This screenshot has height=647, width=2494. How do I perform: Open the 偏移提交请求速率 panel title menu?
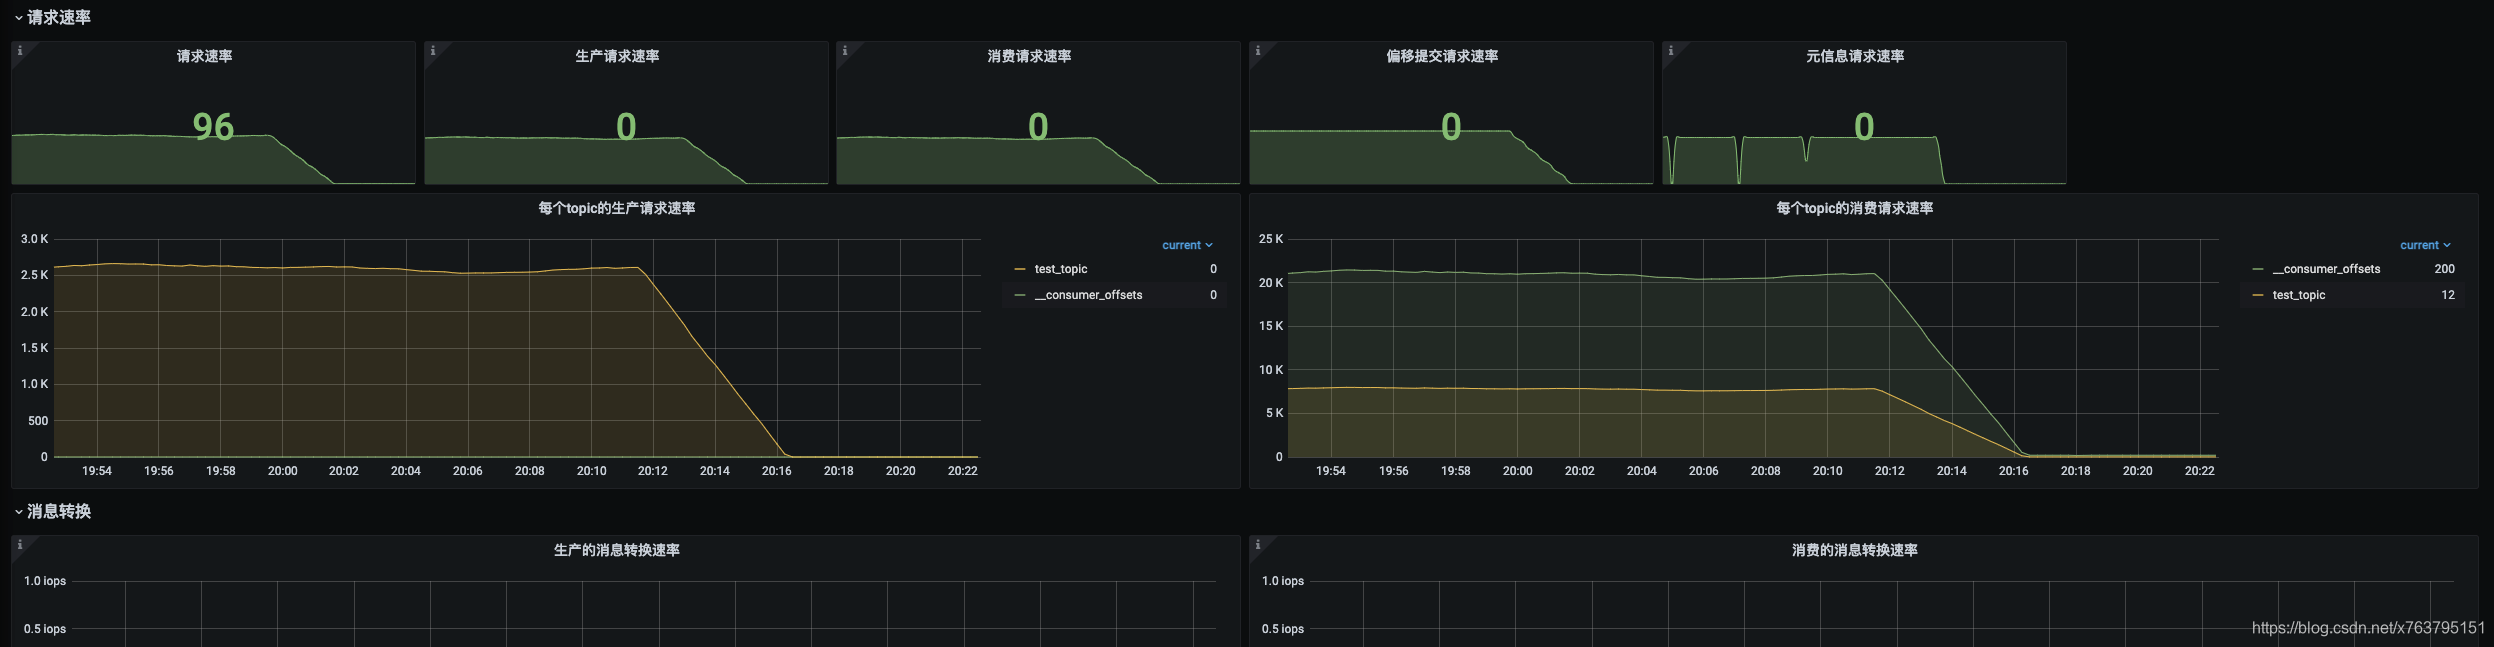coord(1442,56)
